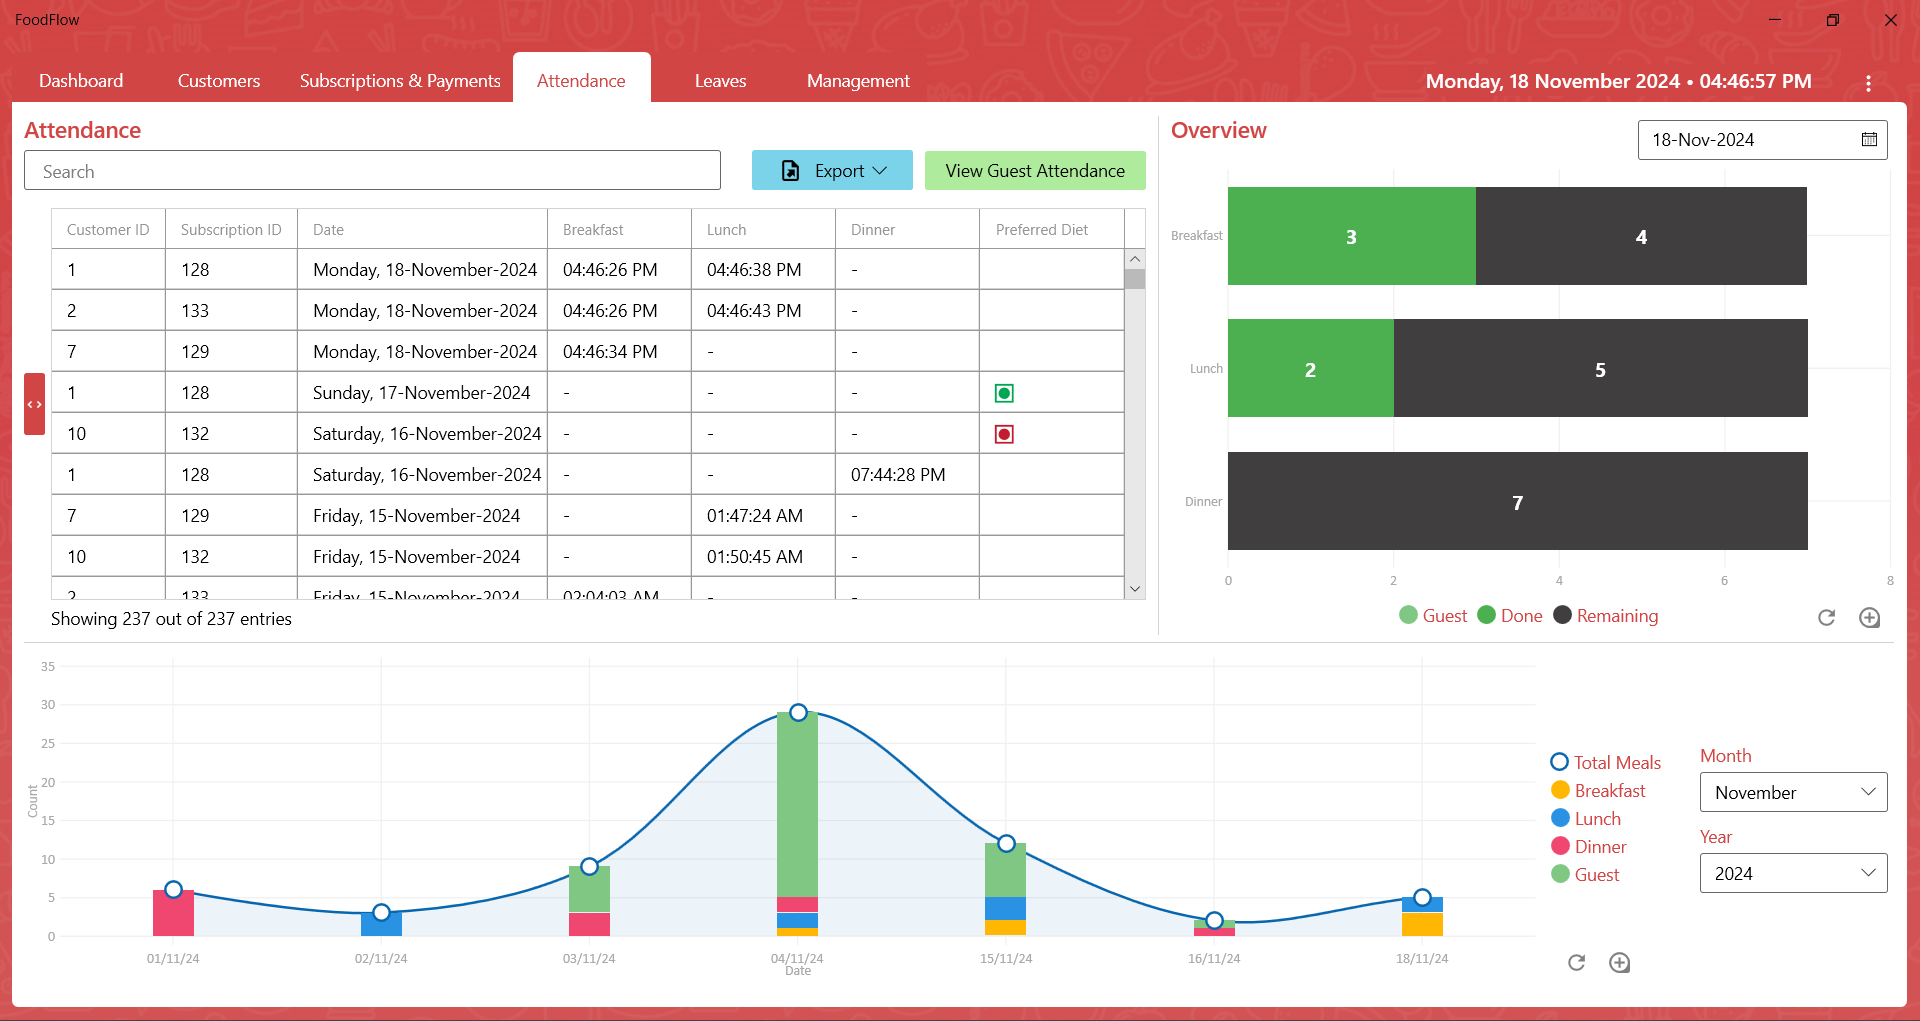Toggle Guest series in Overview legend

[x=1433, y=616]
